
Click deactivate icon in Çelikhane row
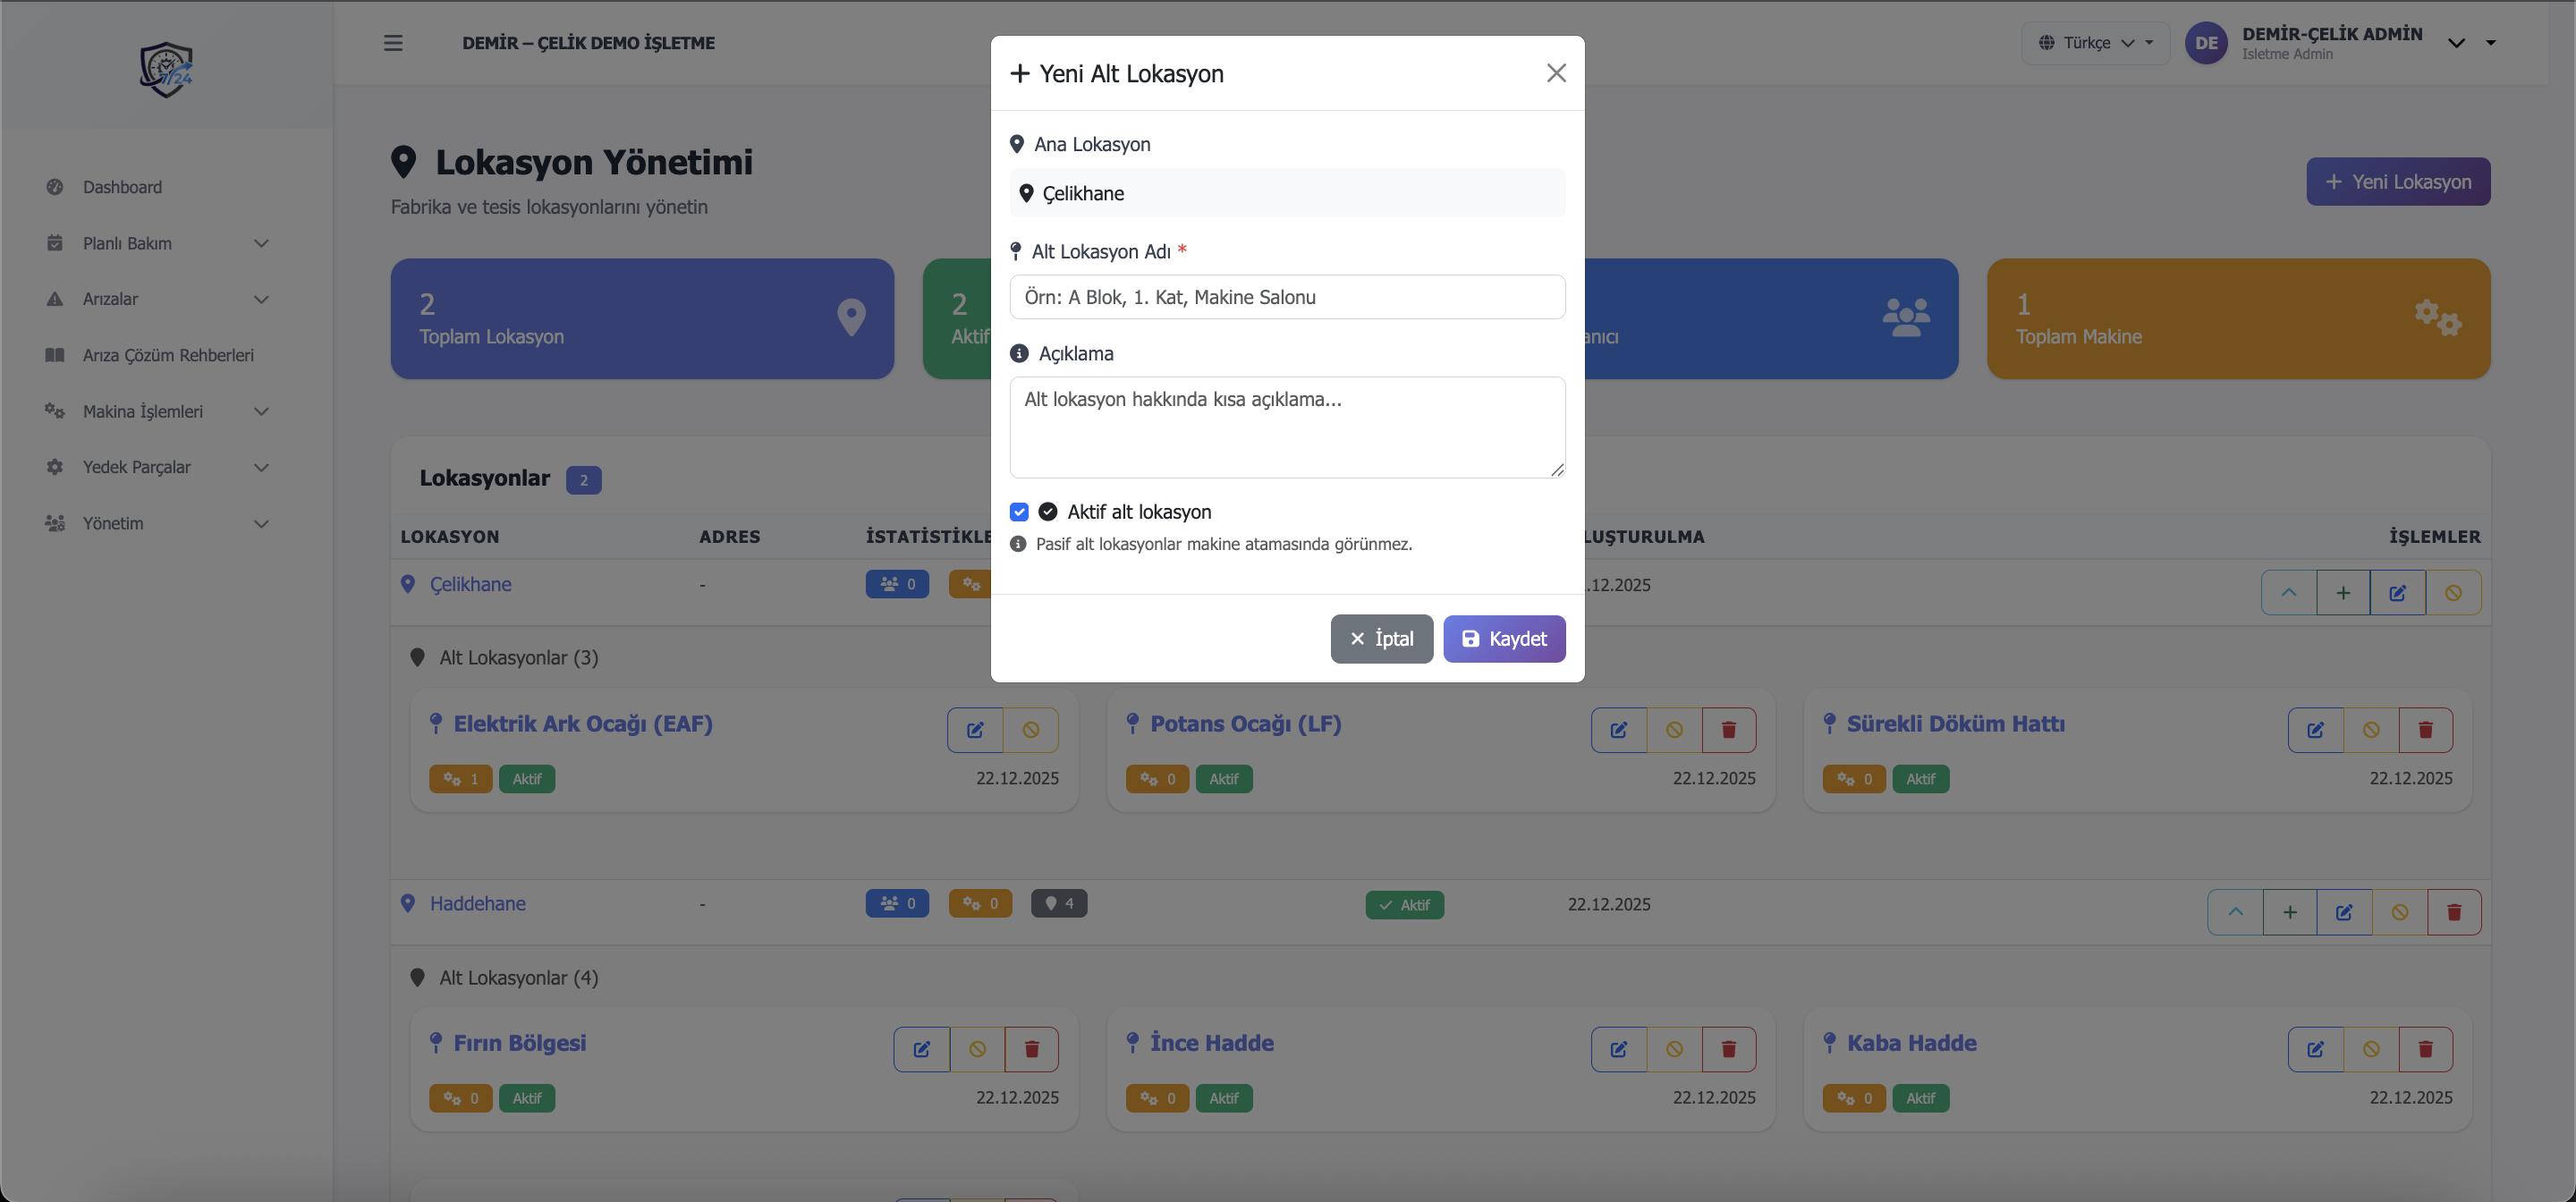(x=2453, y=593)
